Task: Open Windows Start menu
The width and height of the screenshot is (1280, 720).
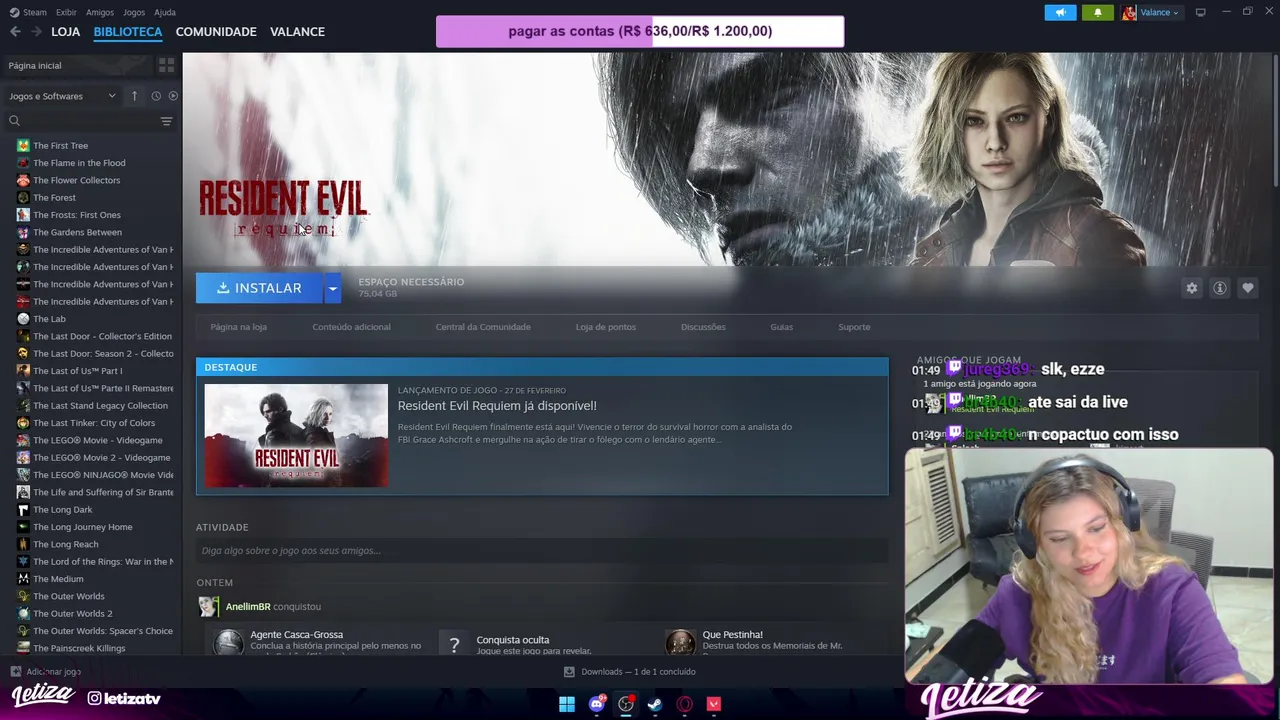Action: click(x=567, y=704)
